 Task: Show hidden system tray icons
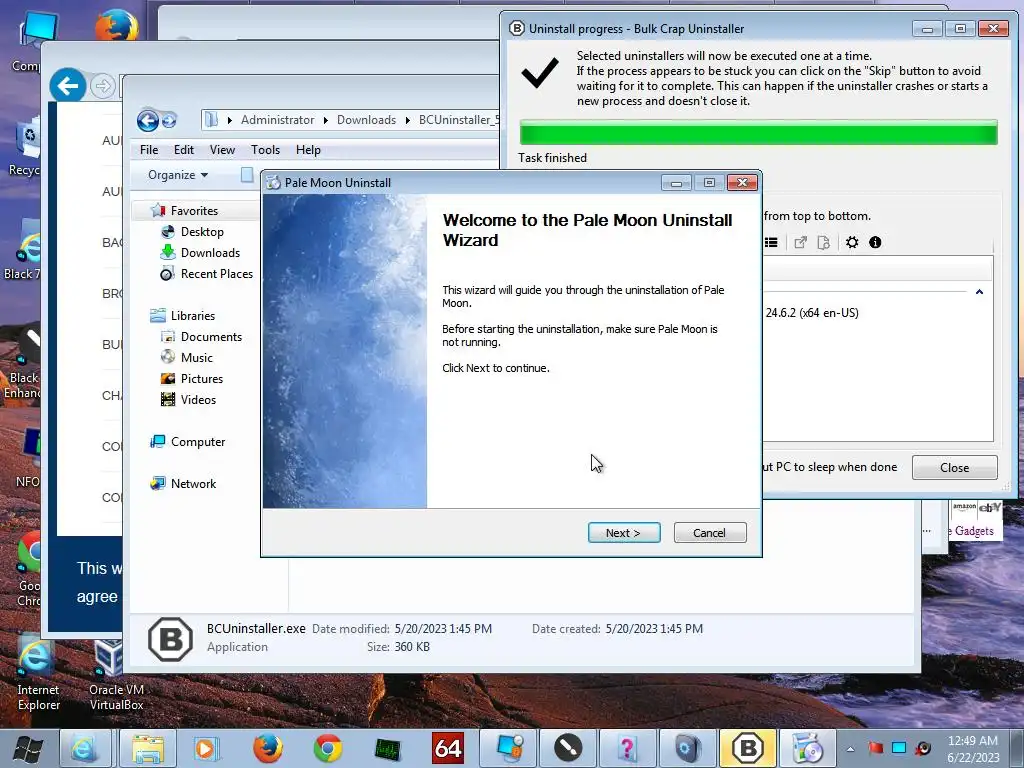[850, 749]
